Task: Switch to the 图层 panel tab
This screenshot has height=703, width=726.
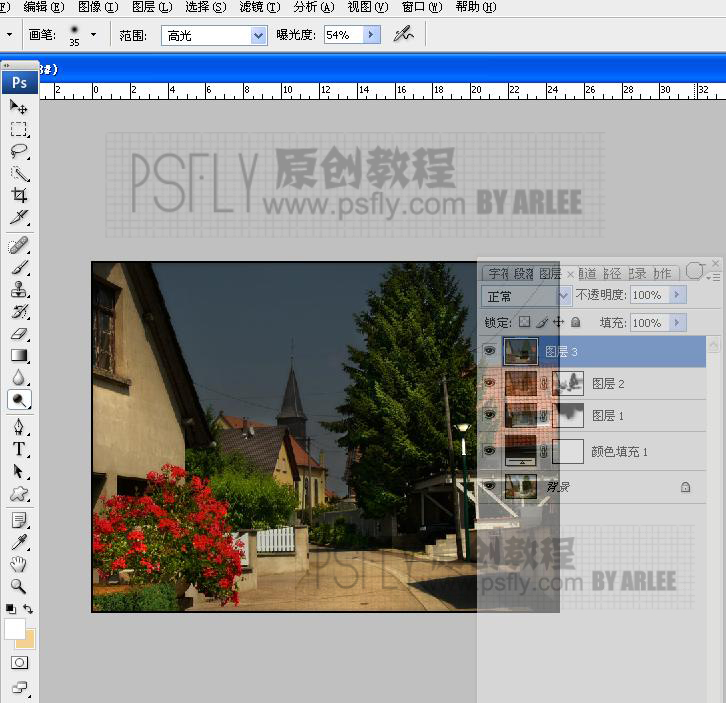Action: [550, 274]
